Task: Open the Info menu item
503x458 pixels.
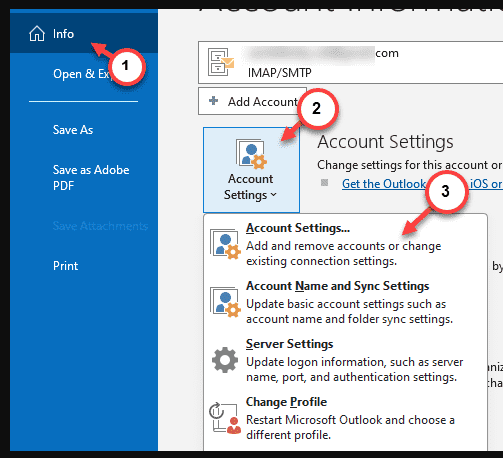Action: pos(84,34)
